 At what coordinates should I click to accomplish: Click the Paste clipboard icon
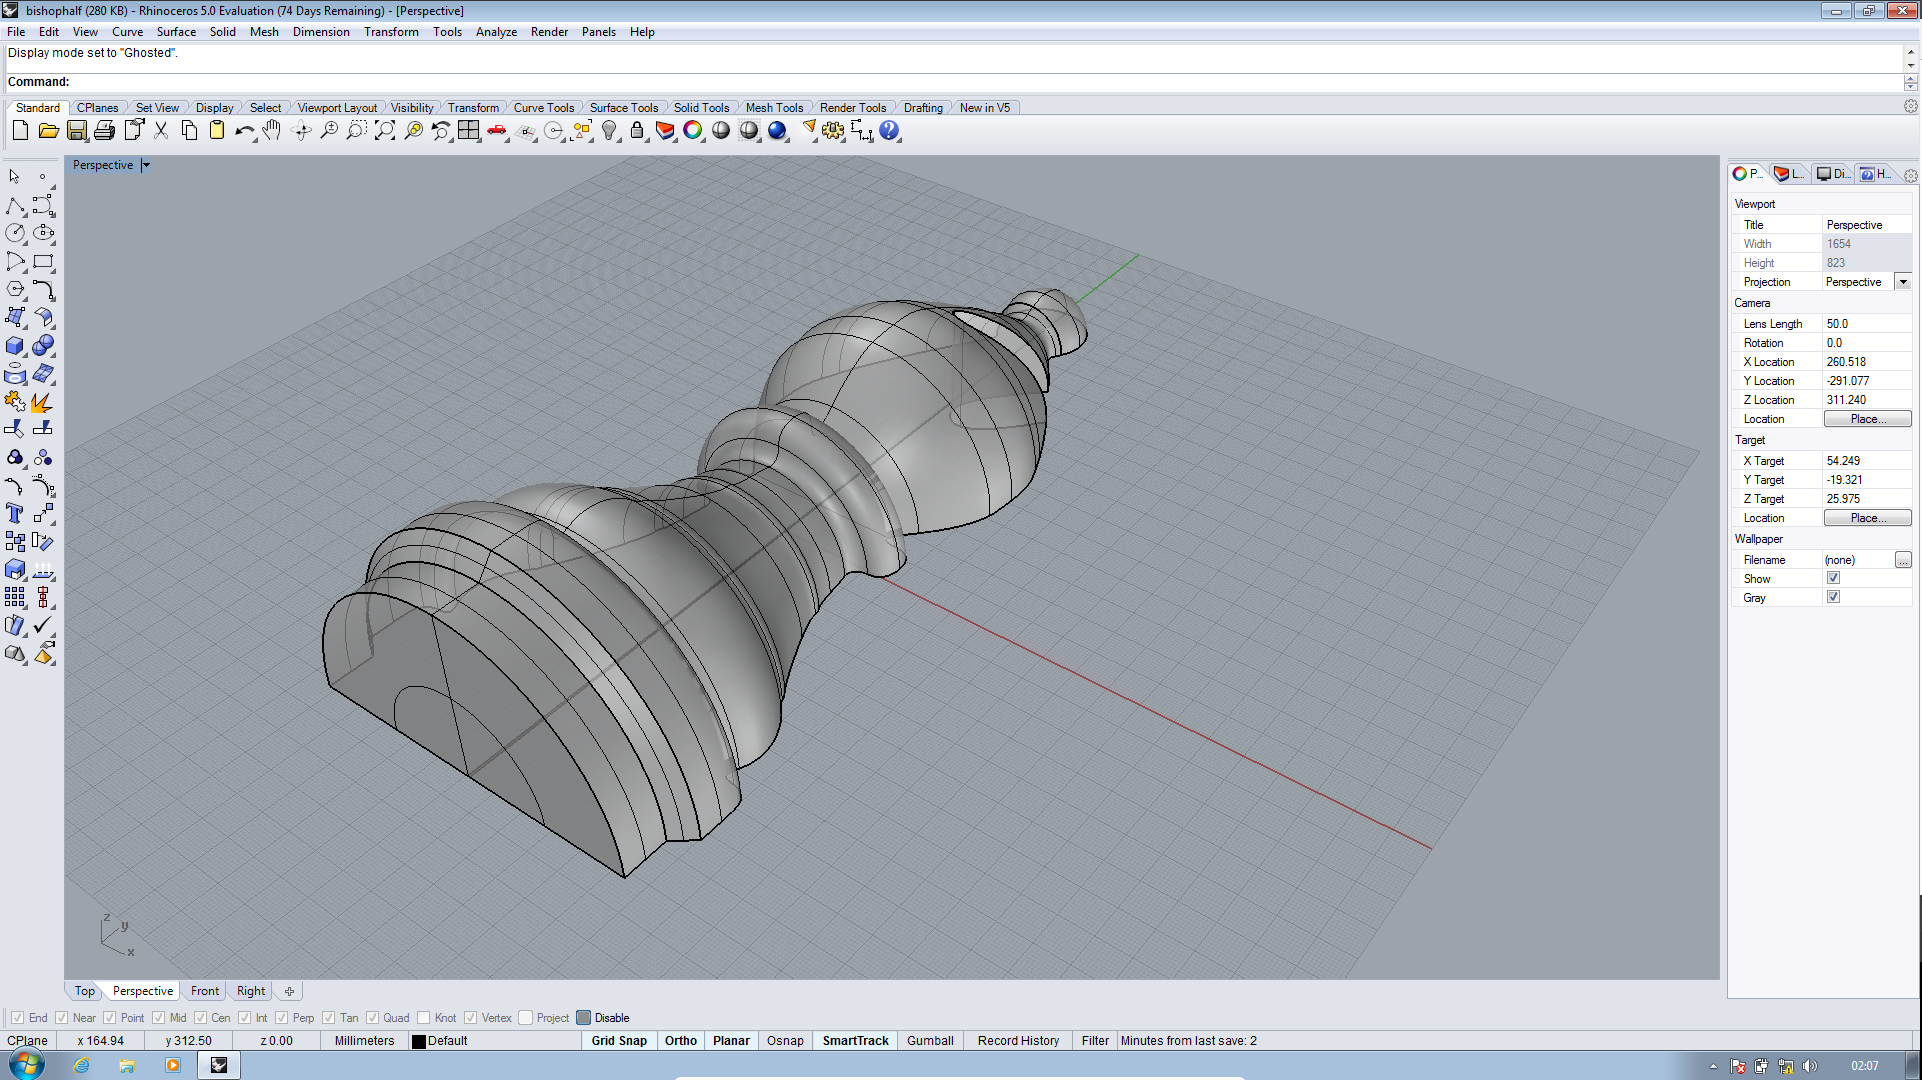(216, 131)
